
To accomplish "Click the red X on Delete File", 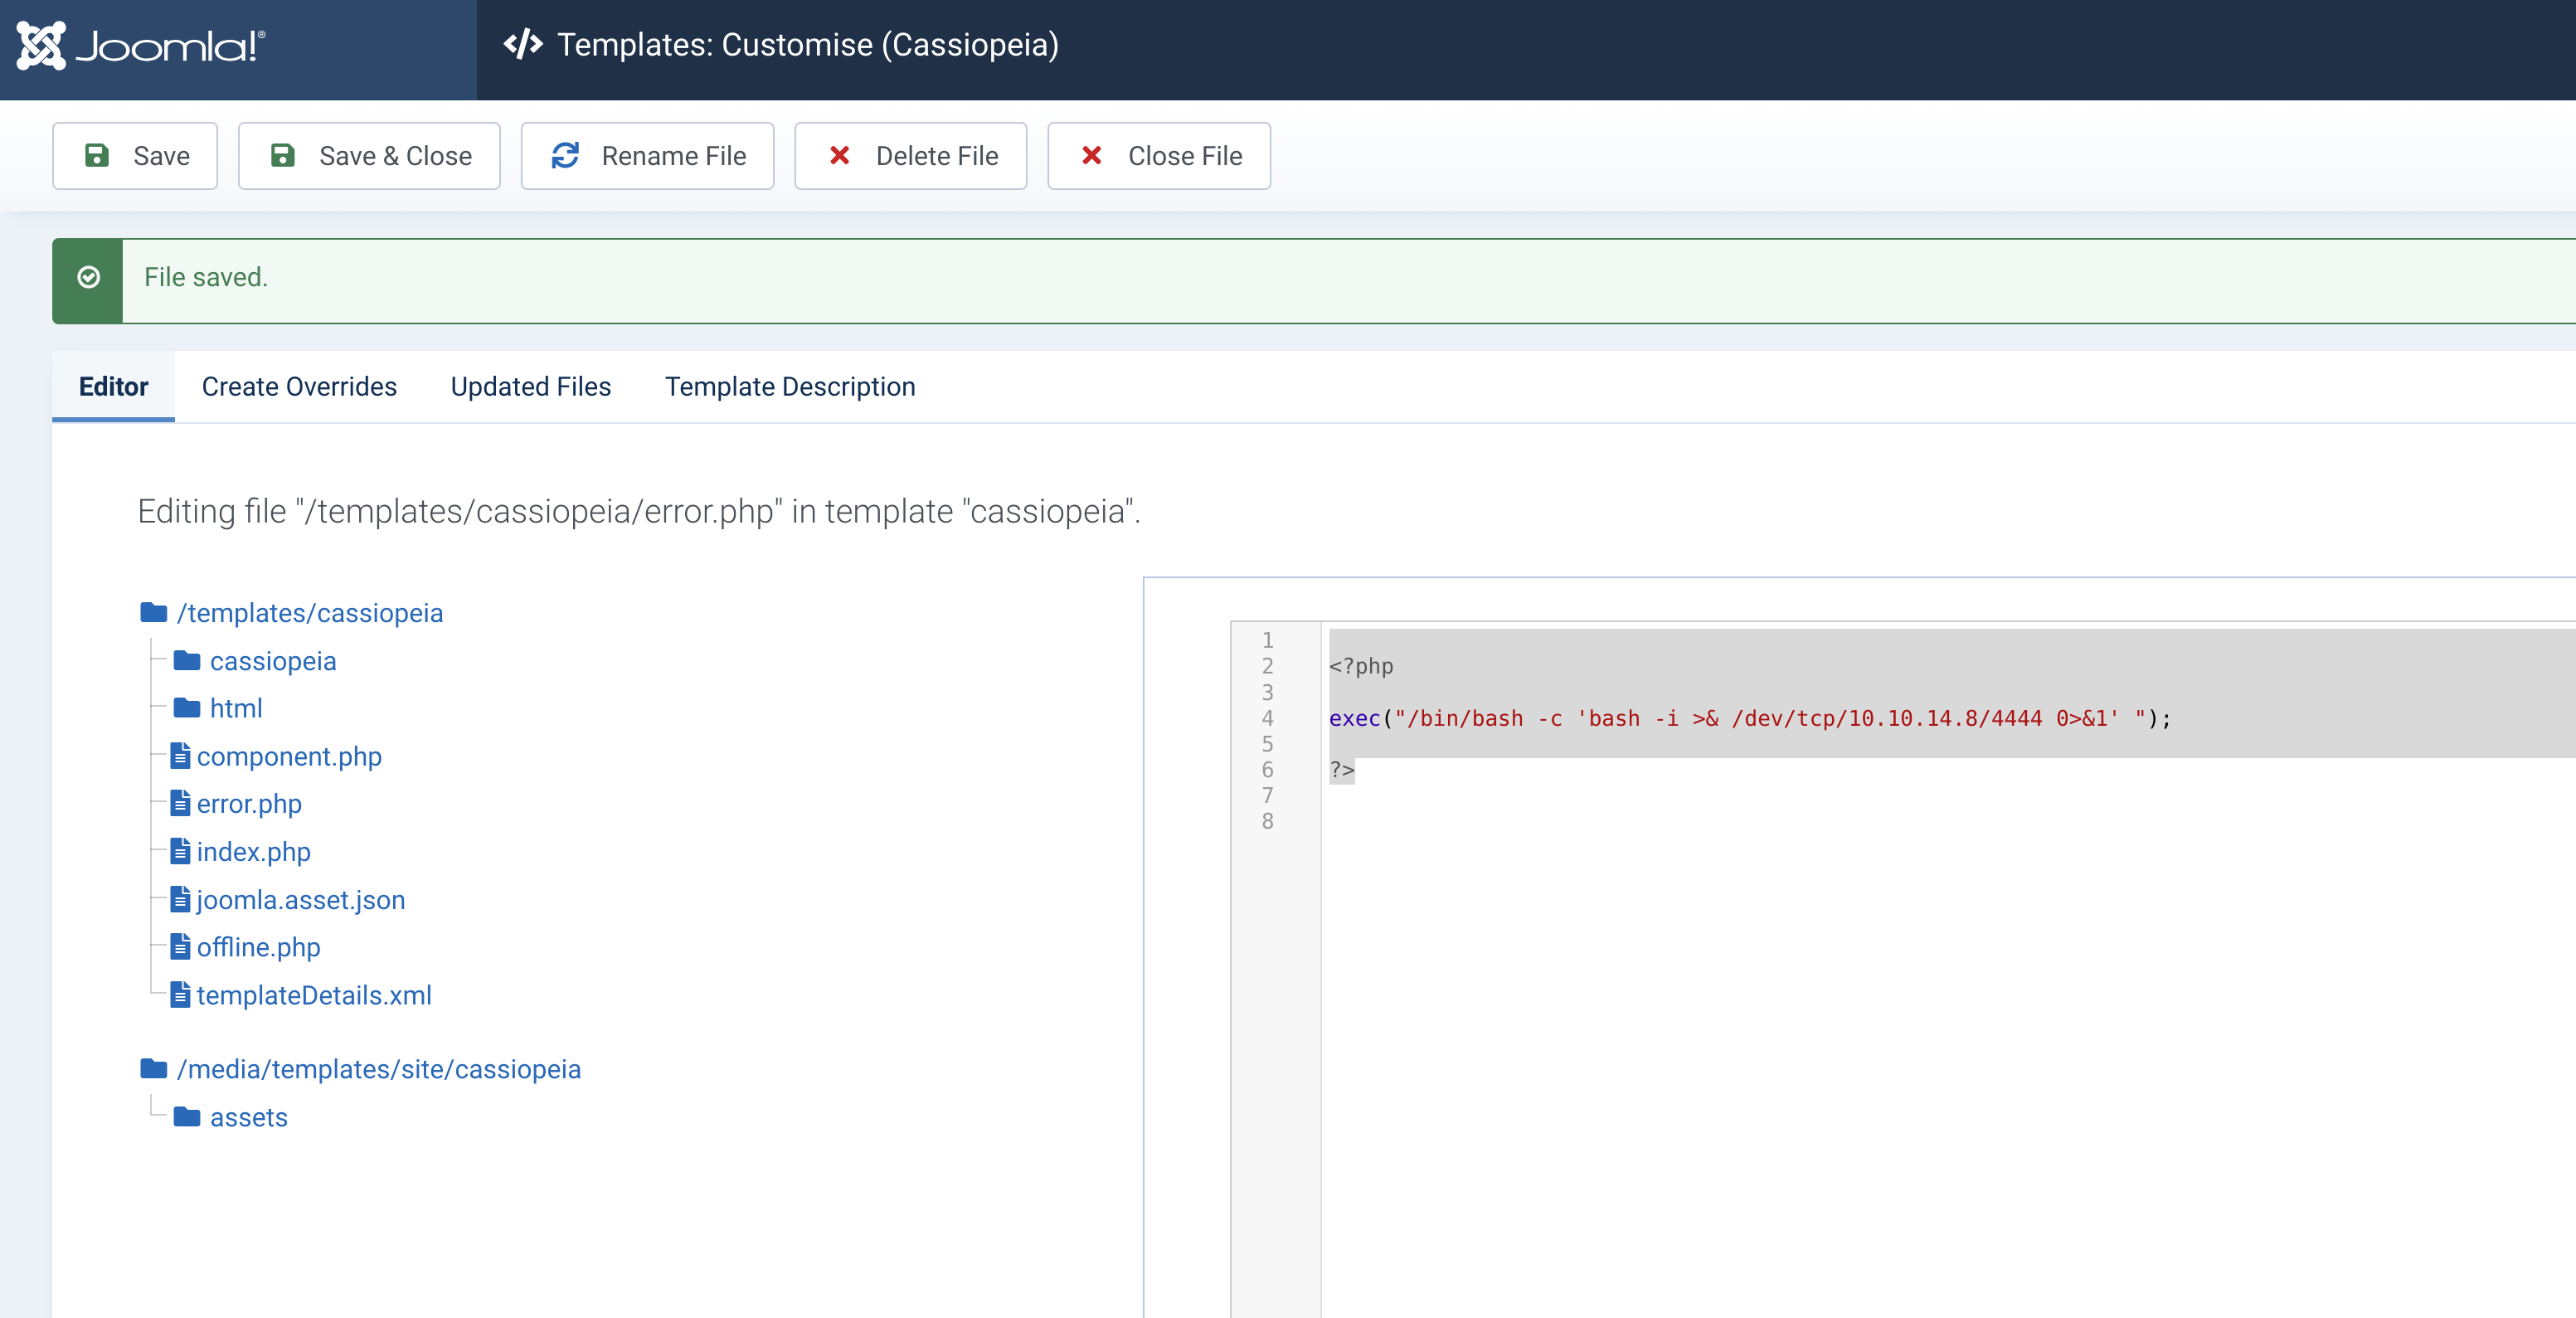I will tap(839, 155).
